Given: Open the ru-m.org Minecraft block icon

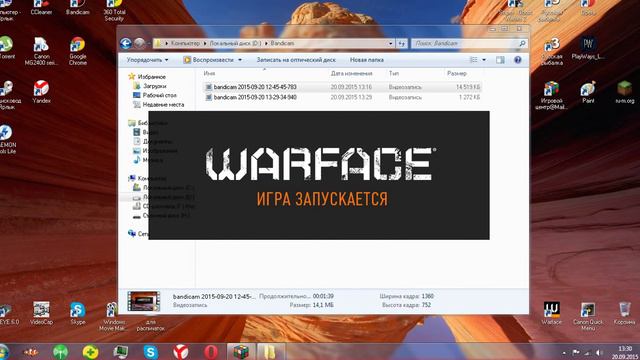Looking at the screenshot, I should coord(624,92).
